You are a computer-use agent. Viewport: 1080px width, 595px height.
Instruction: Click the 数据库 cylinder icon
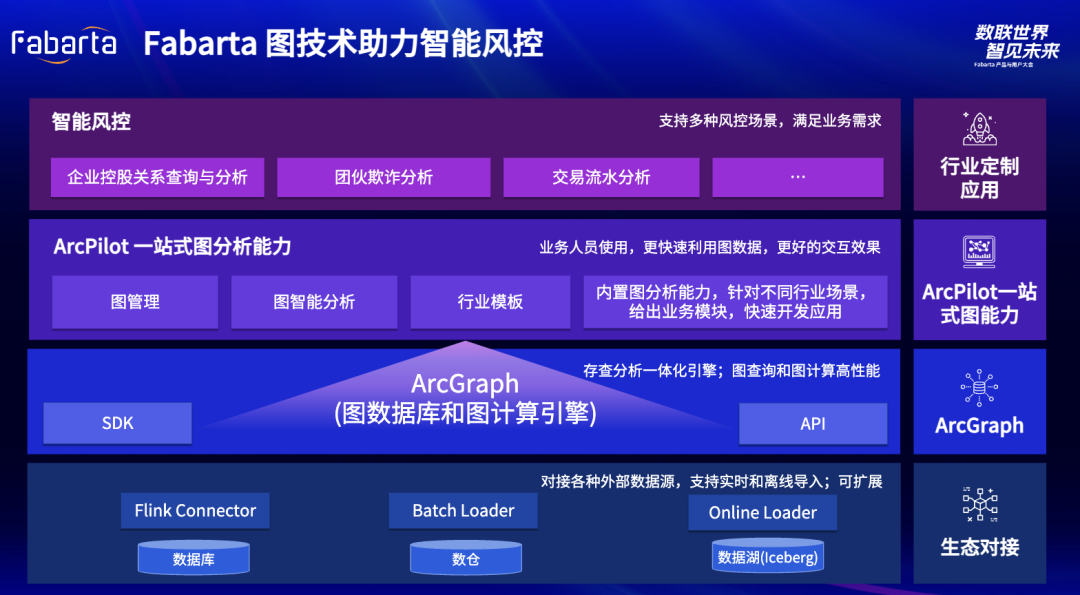tap(194, 558)
